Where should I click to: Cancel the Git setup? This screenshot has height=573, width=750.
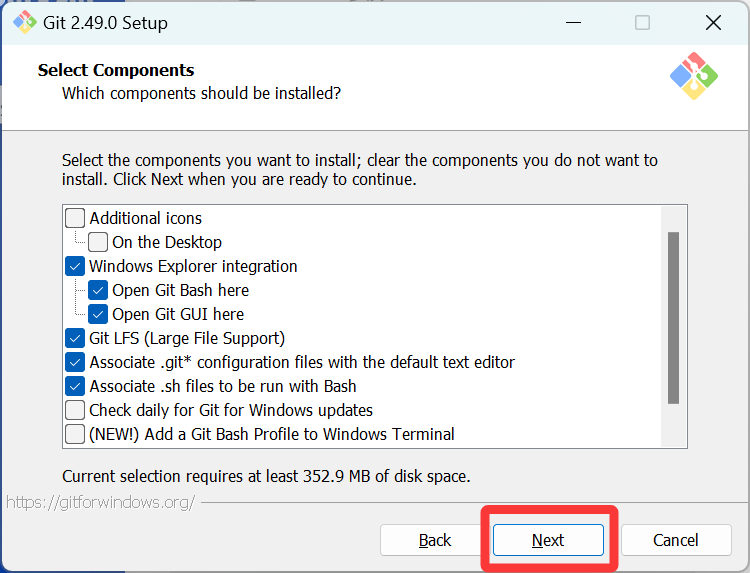click(x=676, y=540)
